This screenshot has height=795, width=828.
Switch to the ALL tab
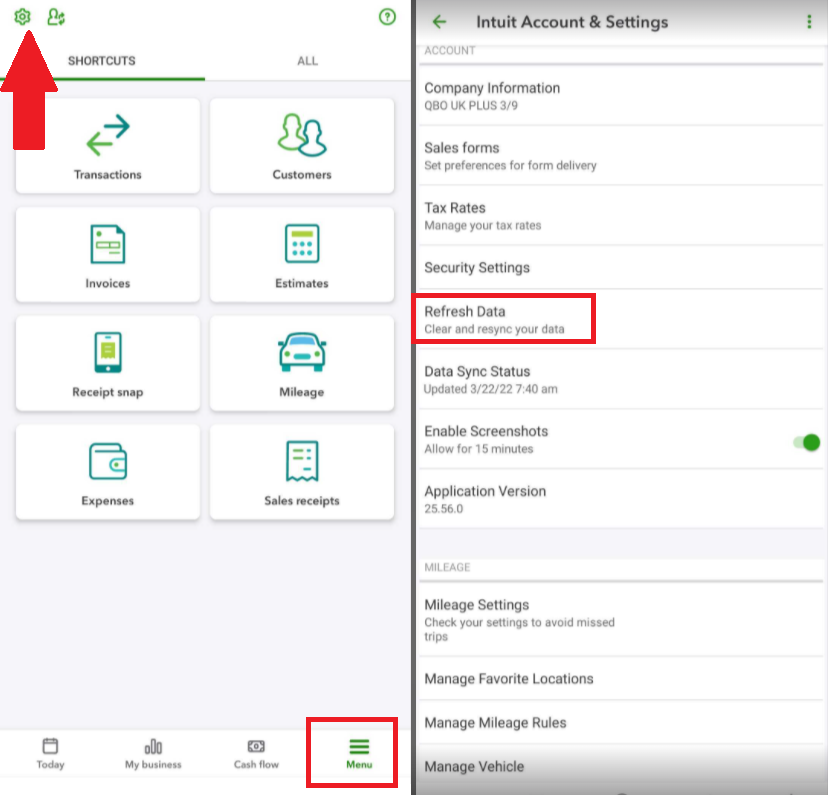(x=307, y=61)
